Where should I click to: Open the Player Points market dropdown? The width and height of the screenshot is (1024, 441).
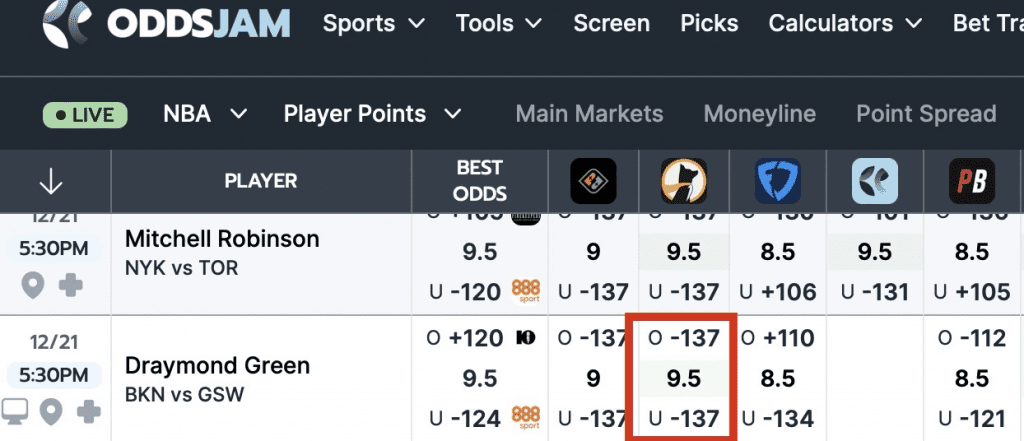tap(372, 114)
